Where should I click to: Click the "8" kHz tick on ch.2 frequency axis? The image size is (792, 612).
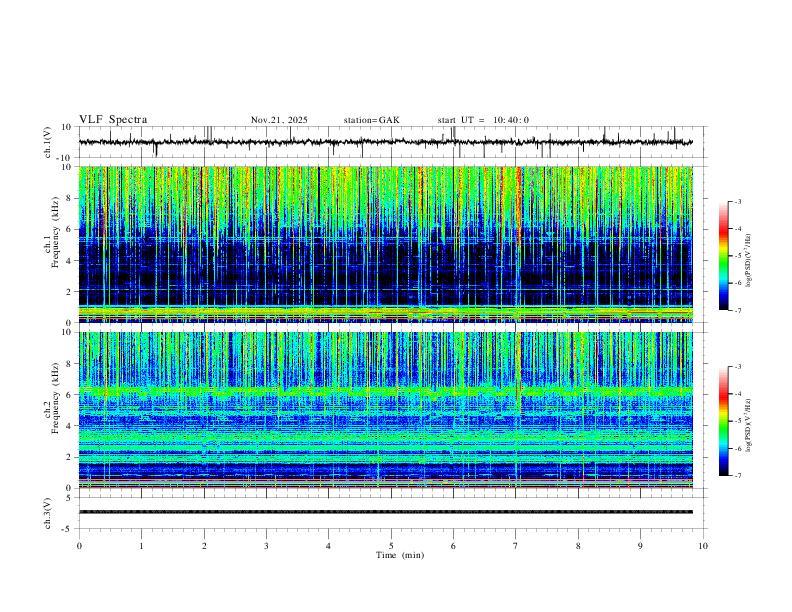coord(70,364)
